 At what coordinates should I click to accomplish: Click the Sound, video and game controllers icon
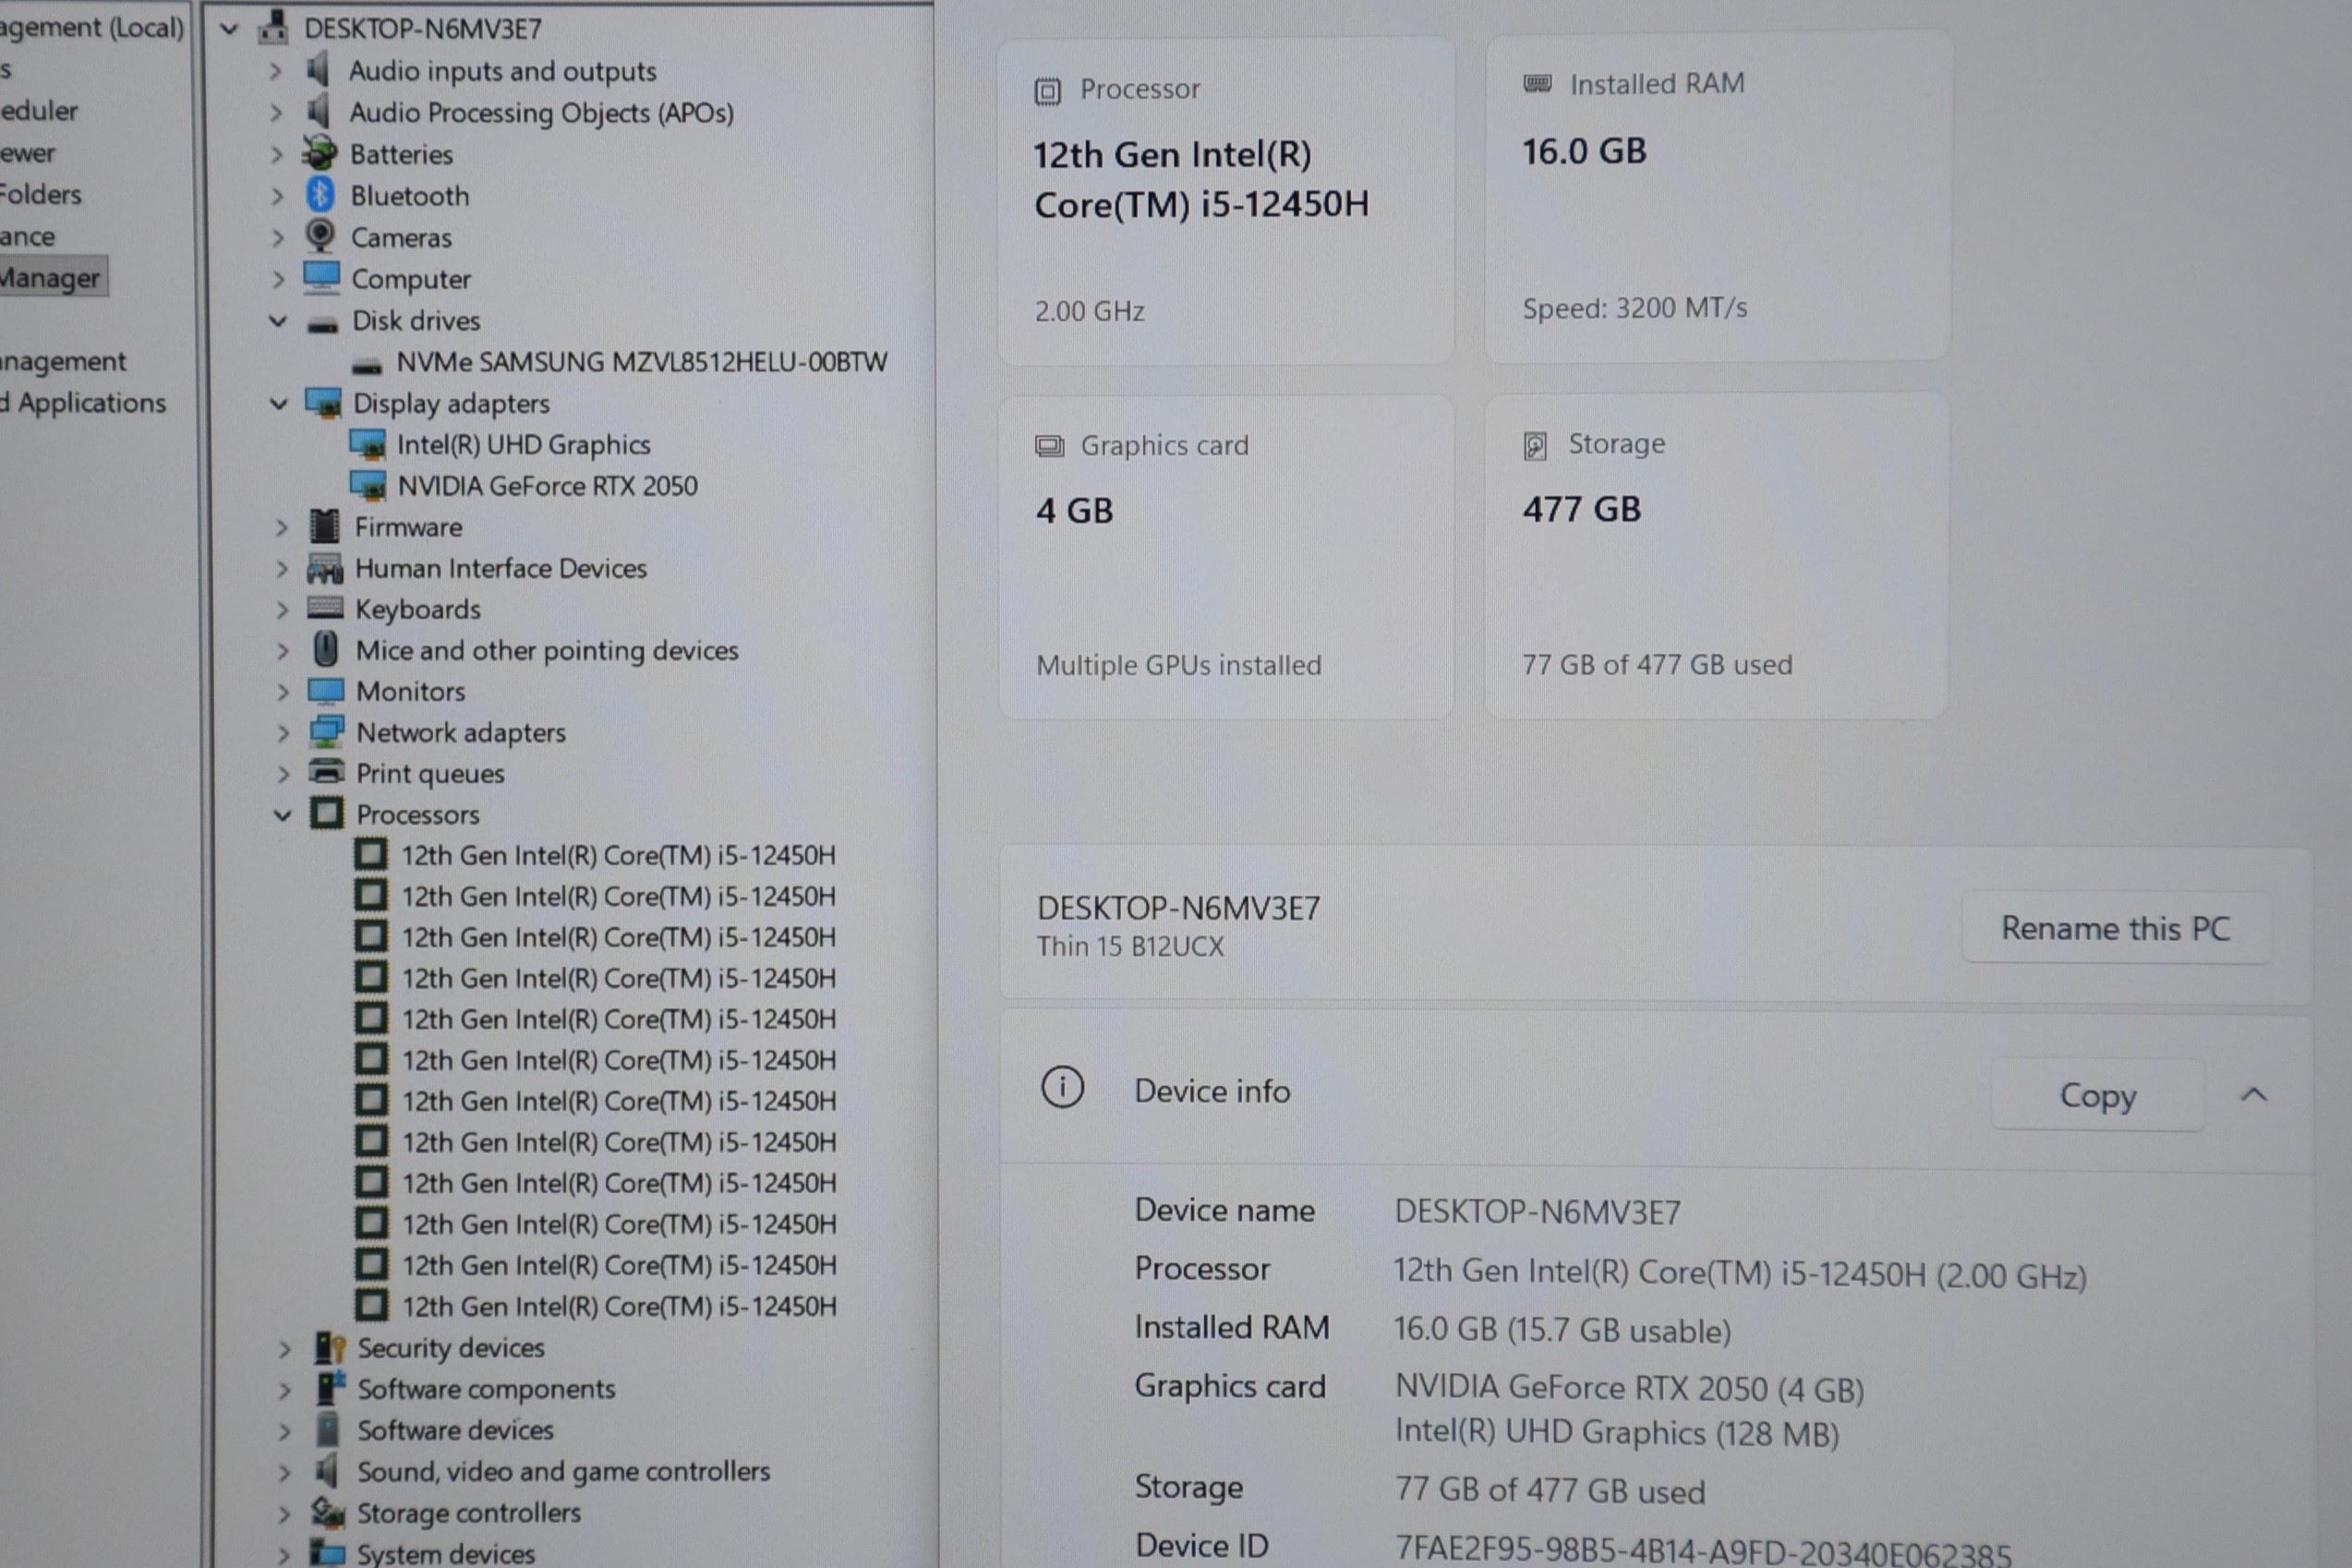(x=327, y=1470)
